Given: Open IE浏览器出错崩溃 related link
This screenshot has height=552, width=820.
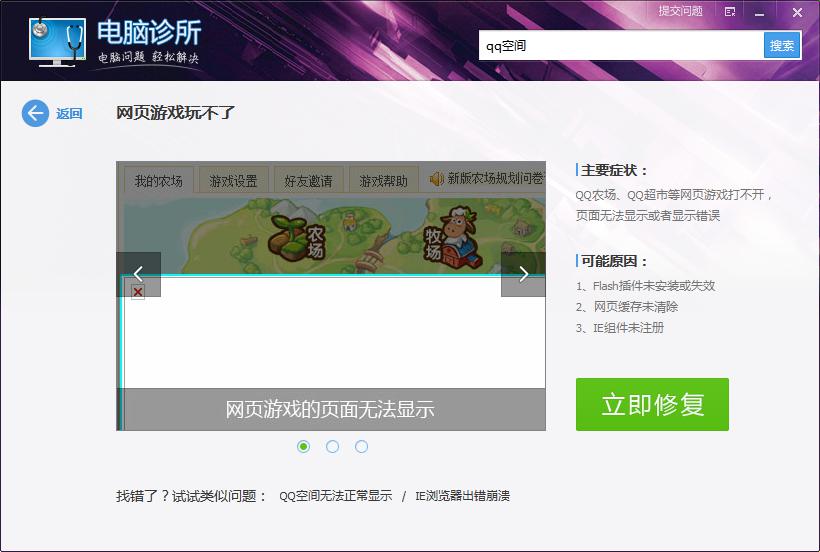Looking at the screenshot, I should coord(462,496).
